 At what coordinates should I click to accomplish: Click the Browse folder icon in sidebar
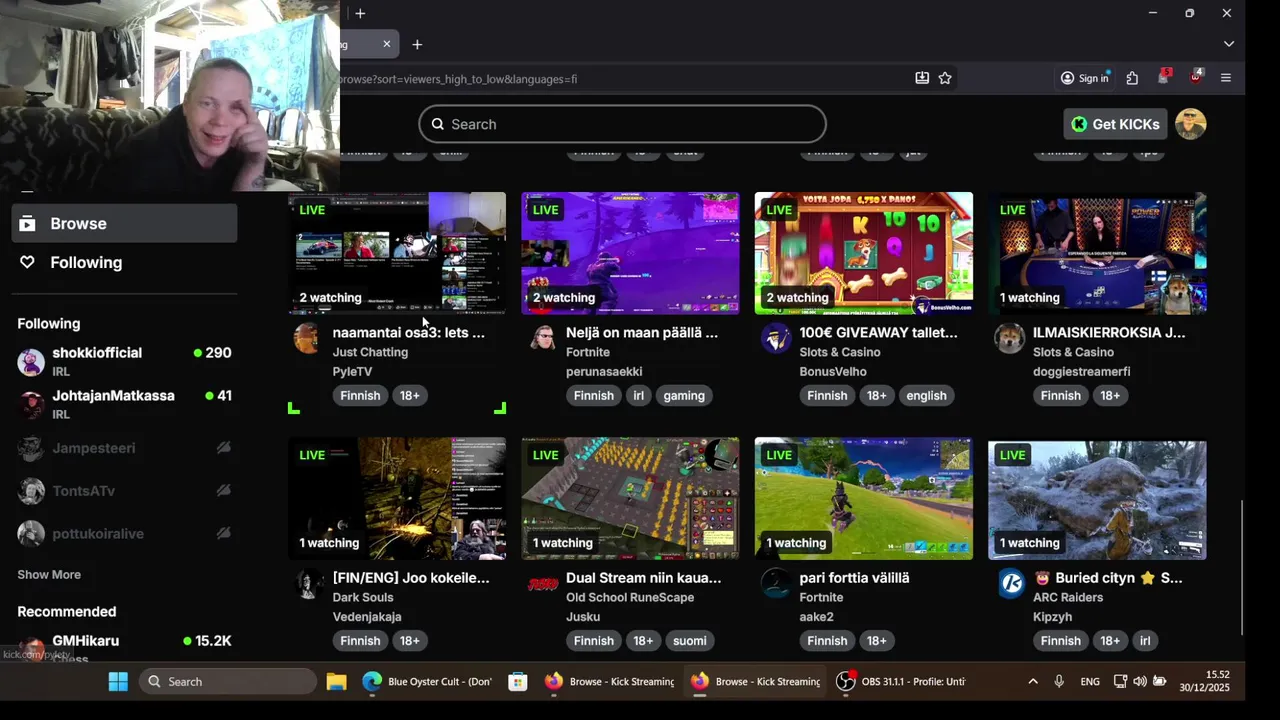pos(27,223)
